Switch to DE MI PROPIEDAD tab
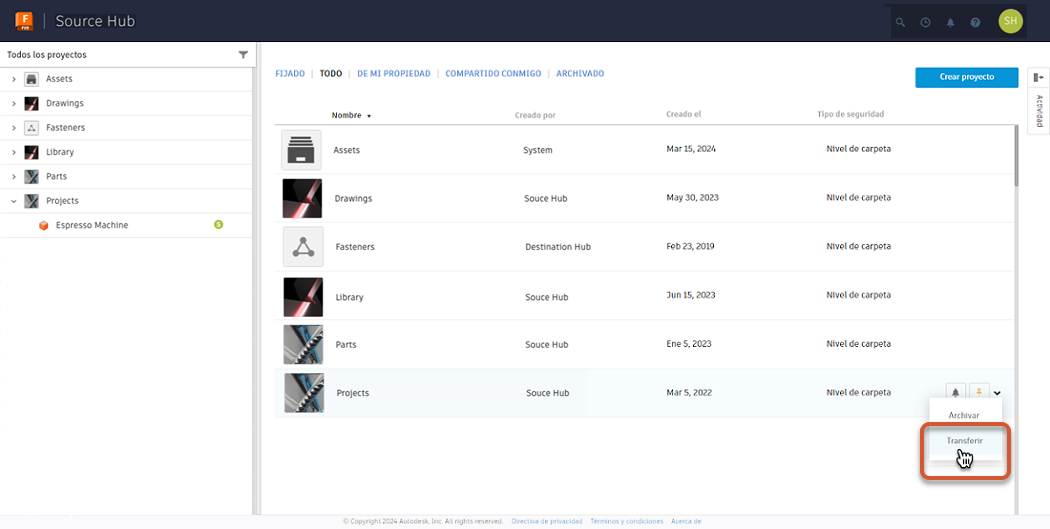 click(394, 74)
